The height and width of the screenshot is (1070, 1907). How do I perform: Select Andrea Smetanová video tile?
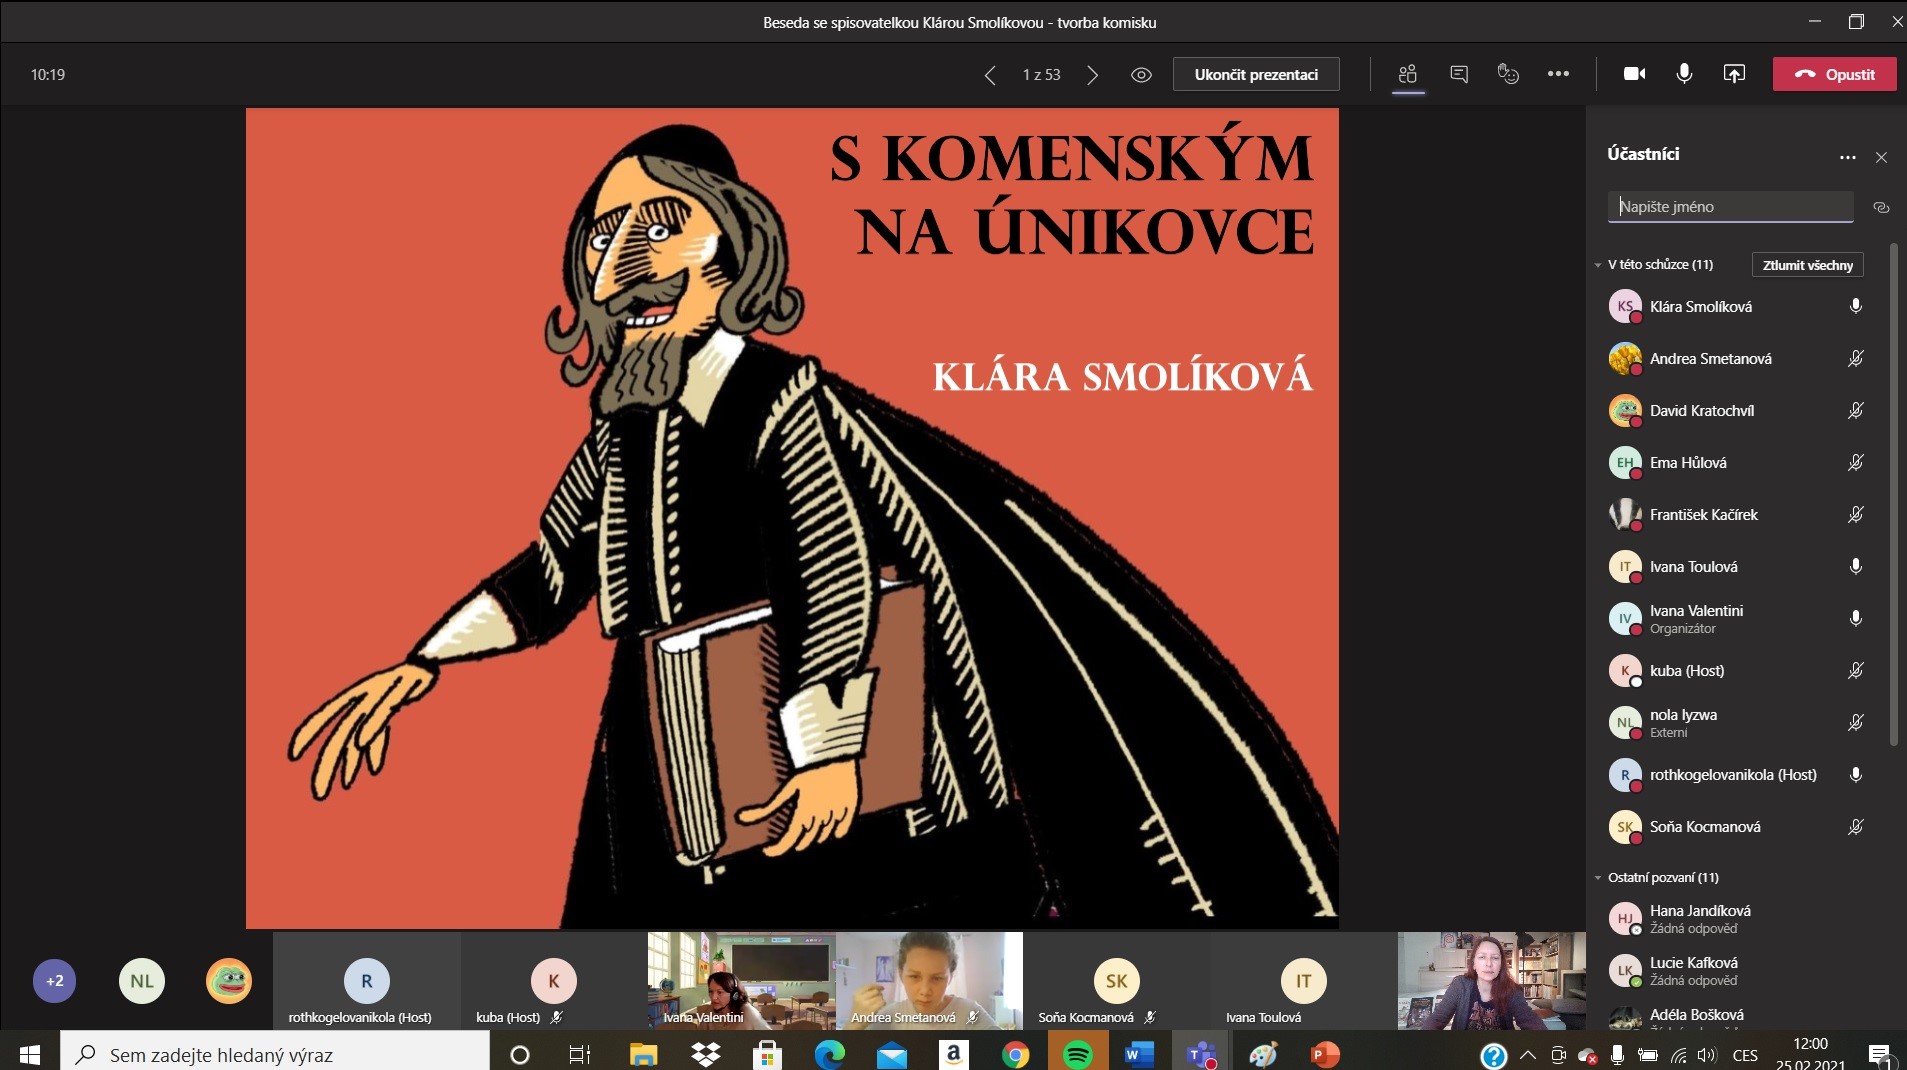(x=929, y=981)
